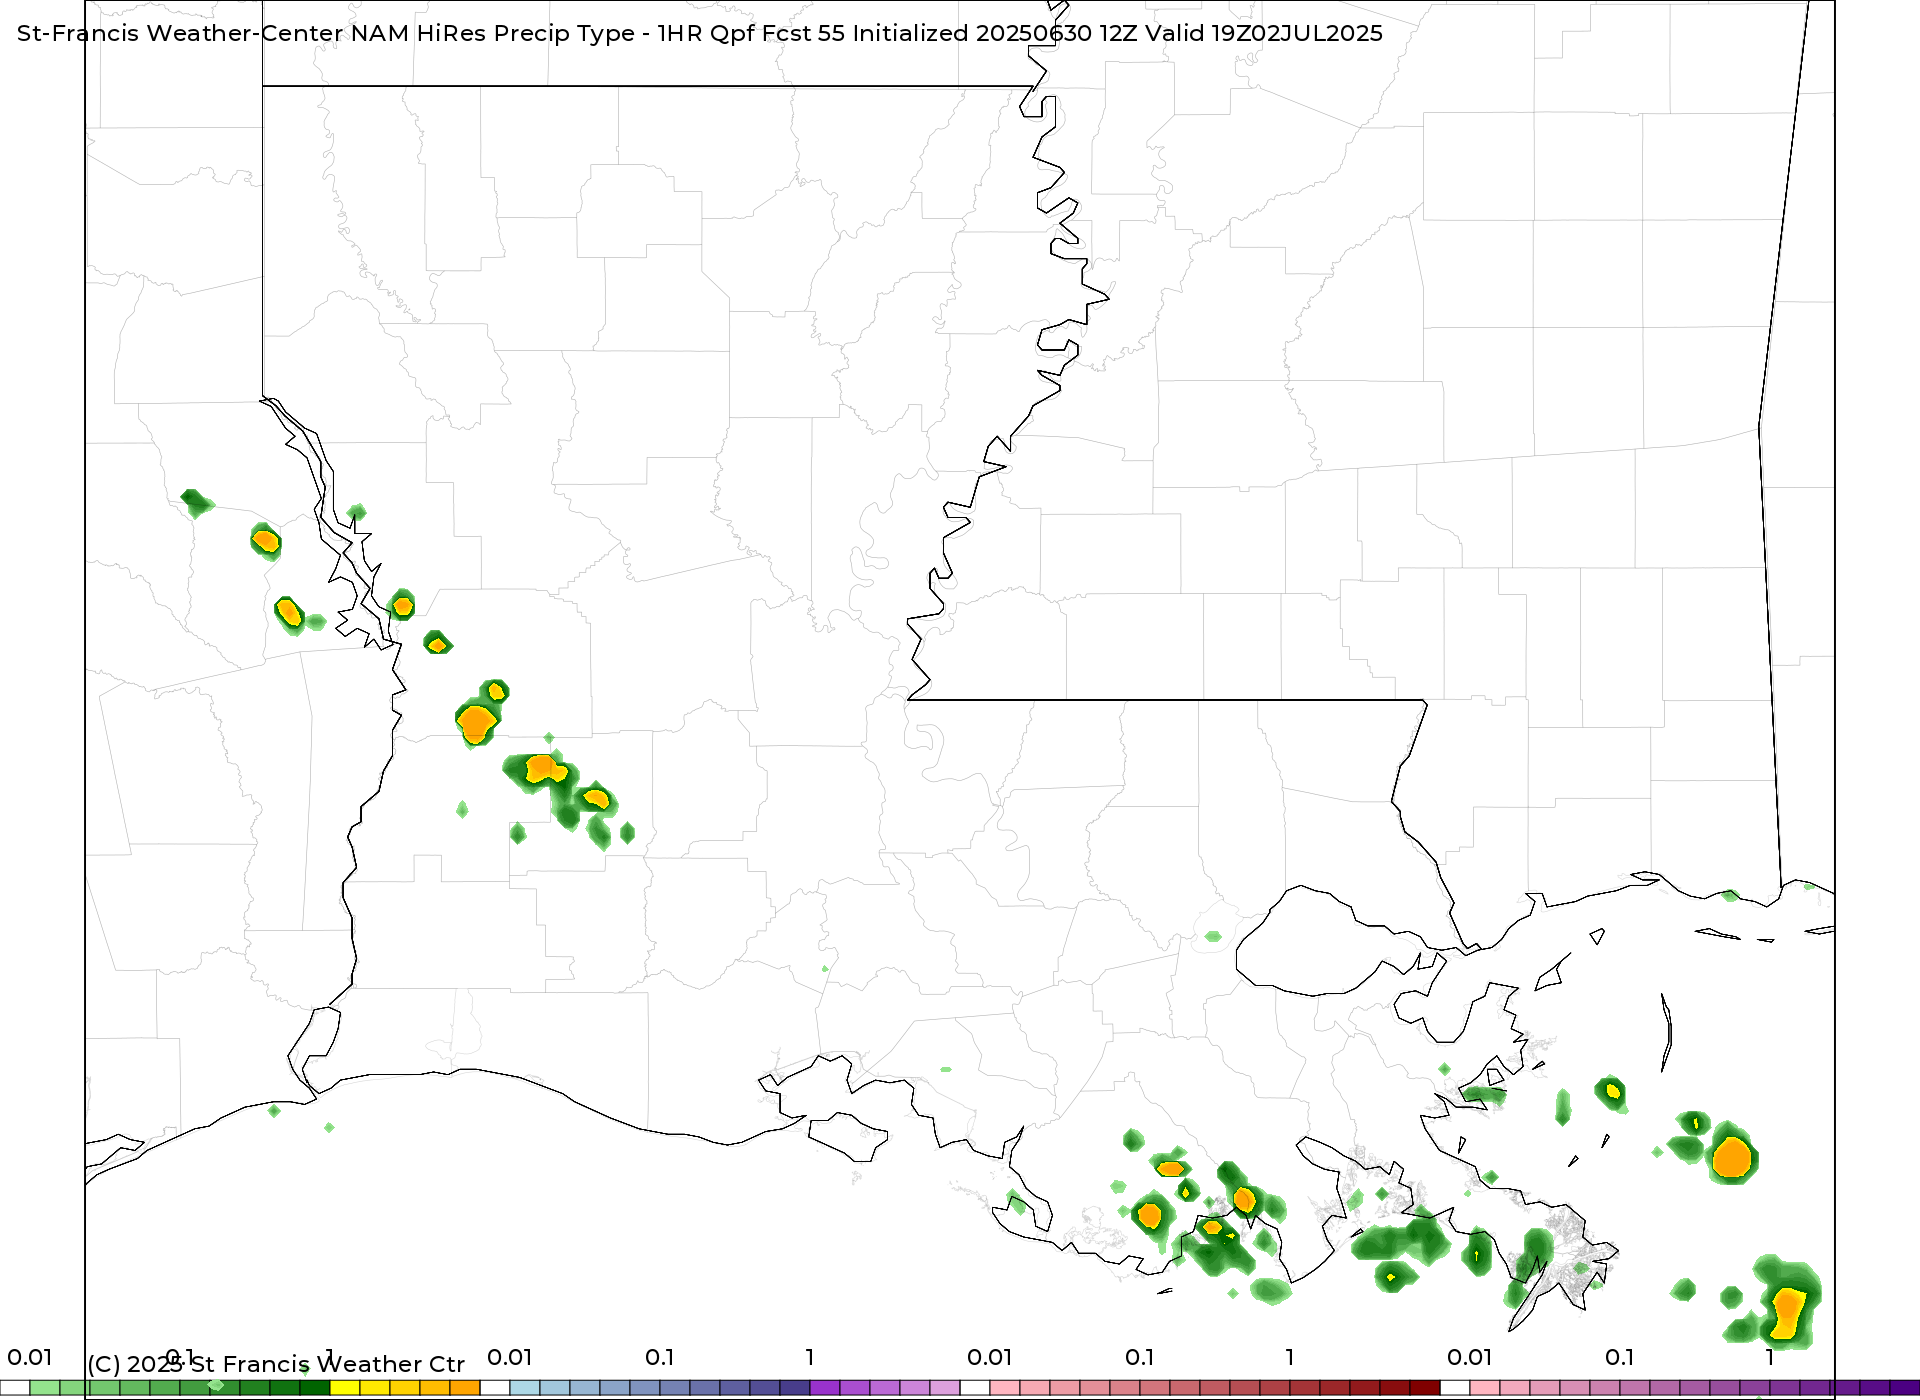Click the 0.01 label above green legend
This screenshot has width=1920, height=1400.
[30, 1357]
